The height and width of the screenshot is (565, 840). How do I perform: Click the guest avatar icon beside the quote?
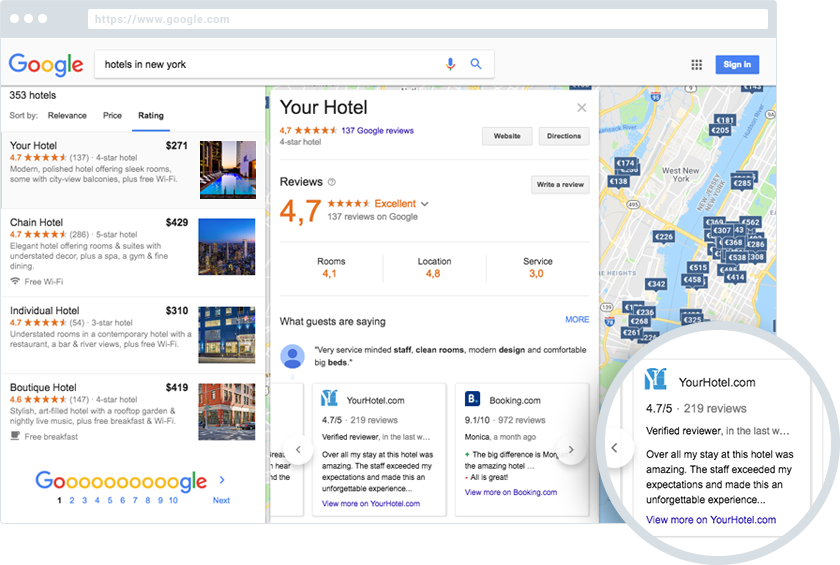[292, 356]
